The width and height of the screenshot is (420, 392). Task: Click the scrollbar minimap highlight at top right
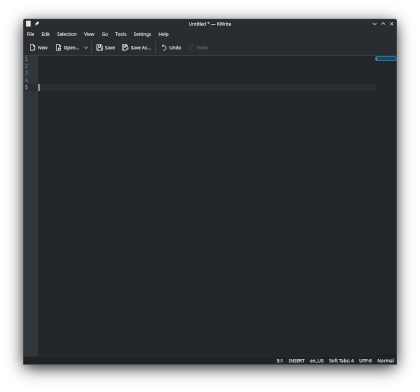coord(386,59)
